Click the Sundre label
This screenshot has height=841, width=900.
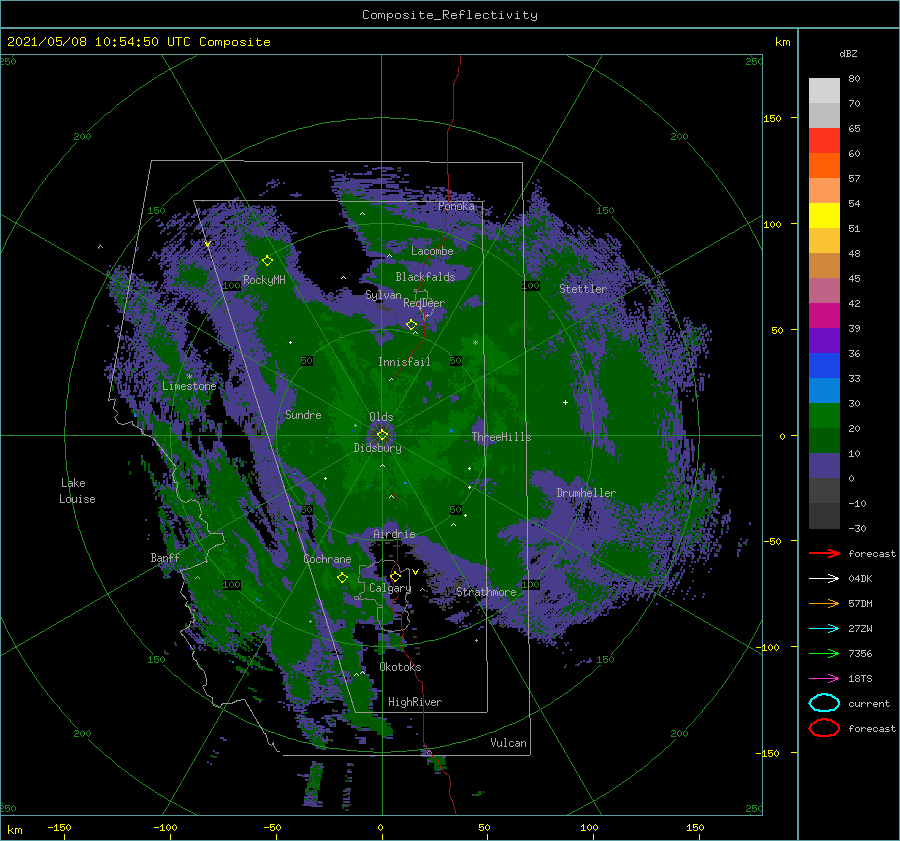(303, 415)
